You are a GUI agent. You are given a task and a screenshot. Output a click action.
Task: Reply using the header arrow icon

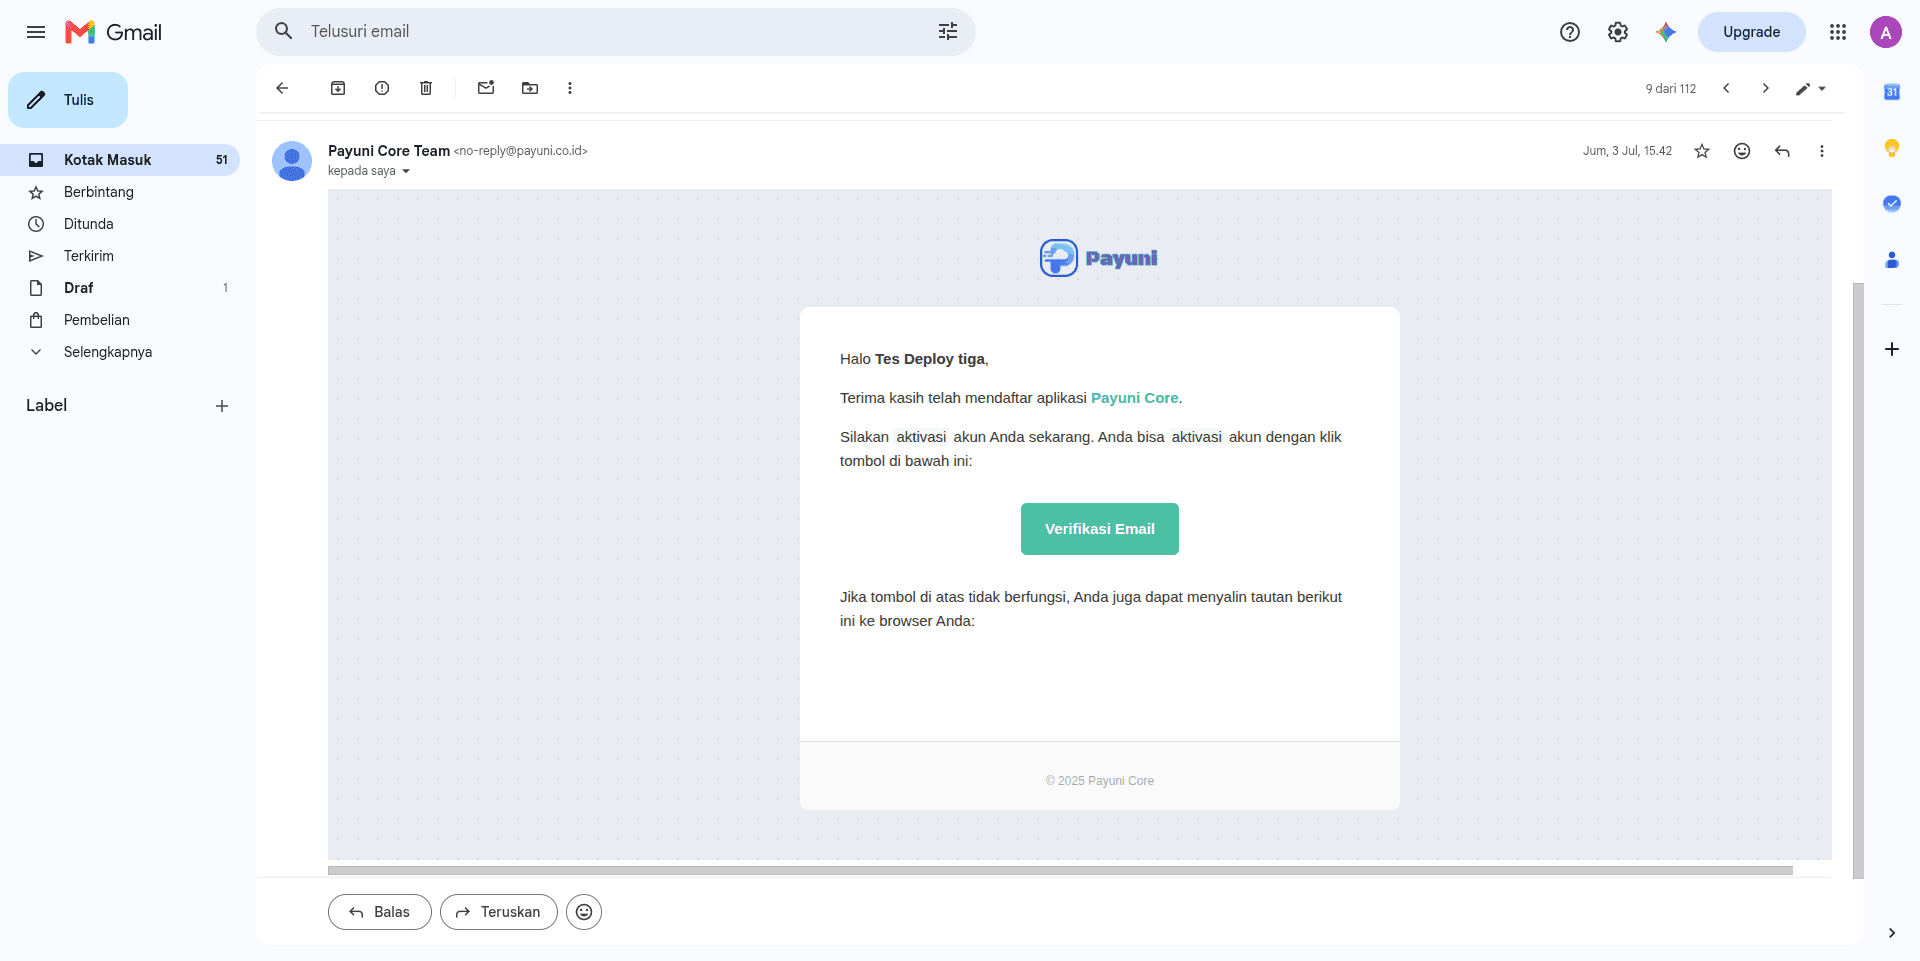point(1782,151)
